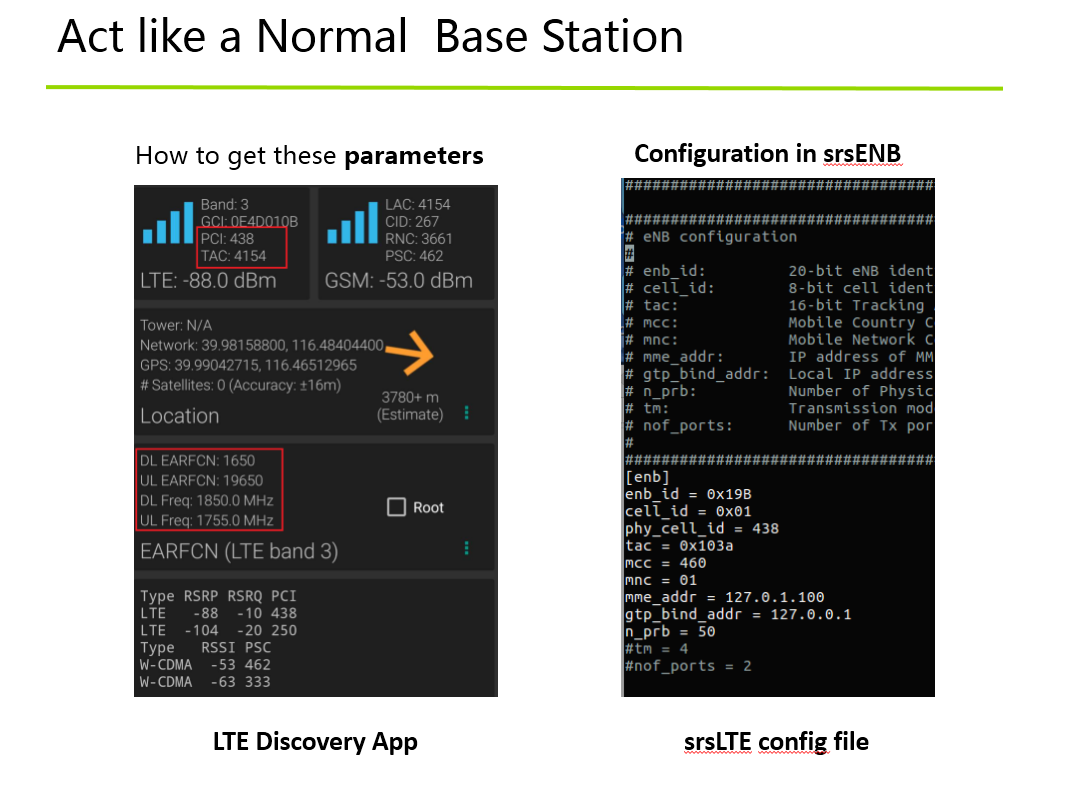
Task: Click the commented '#tm = 4' line
Action: [x=657, y=648]
